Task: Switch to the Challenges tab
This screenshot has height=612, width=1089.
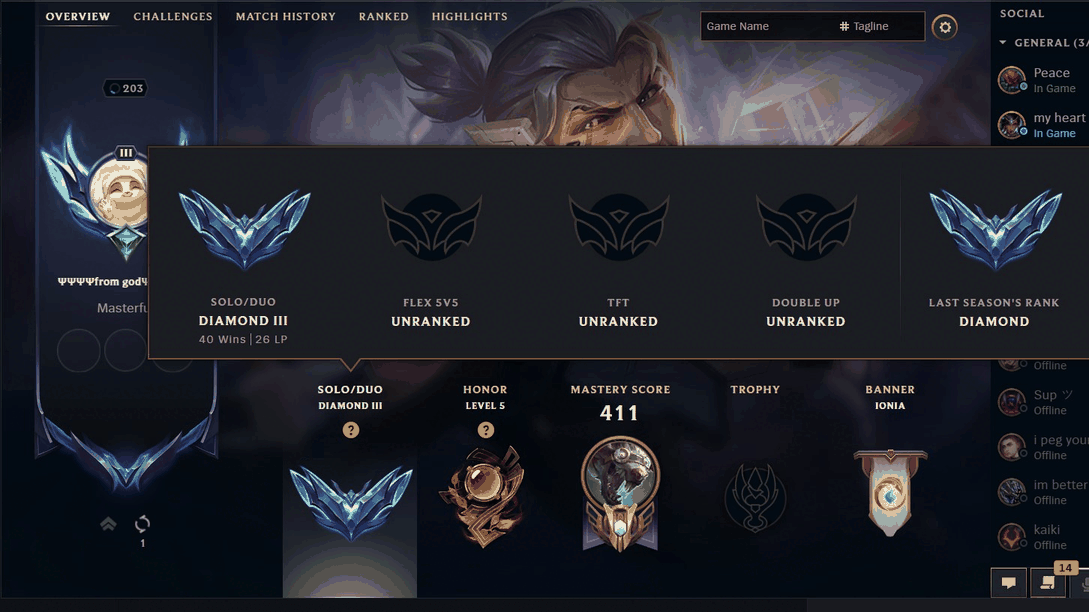Action: 173,16
